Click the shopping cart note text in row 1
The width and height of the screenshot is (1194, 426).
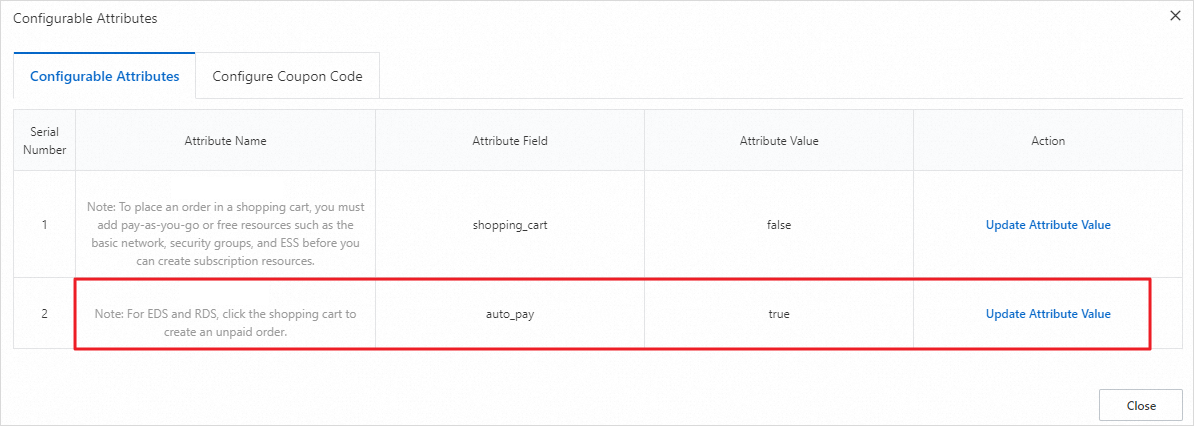tap(225, 234)
